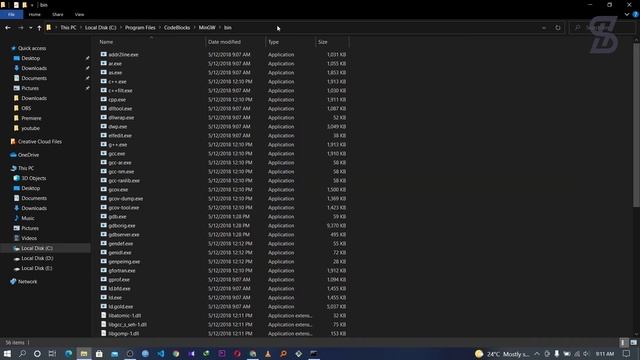Select the libatomic-1.dll file
This screenshot has height=360, width=640.
(x=124, y=316)
